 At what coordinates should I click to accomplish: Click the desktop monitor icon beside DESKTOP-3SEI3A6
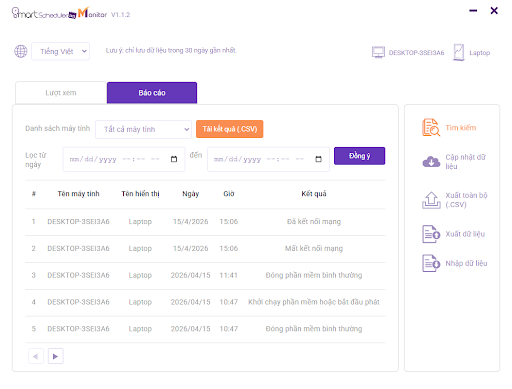(x=378, y=52)
